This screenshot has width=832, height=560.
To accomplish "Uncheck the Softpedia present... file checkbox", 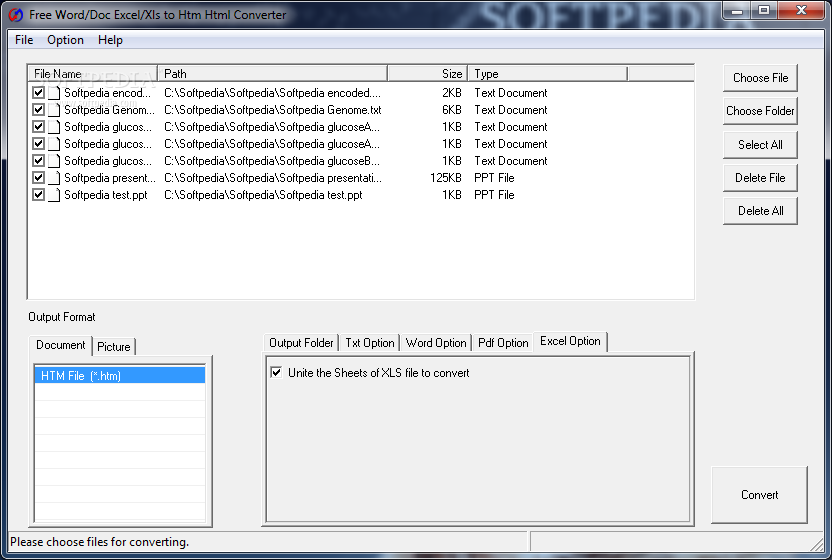I will coord(38,178).
